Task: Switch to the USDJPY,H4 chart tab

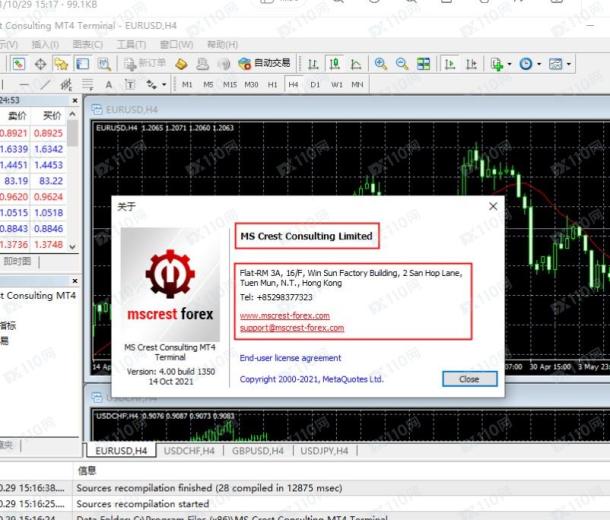Action: 324,451
